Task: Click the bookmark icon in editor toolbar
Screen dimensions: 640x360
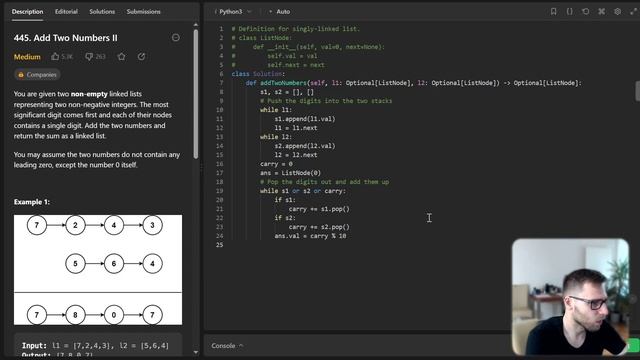Action: click(553, 11)
